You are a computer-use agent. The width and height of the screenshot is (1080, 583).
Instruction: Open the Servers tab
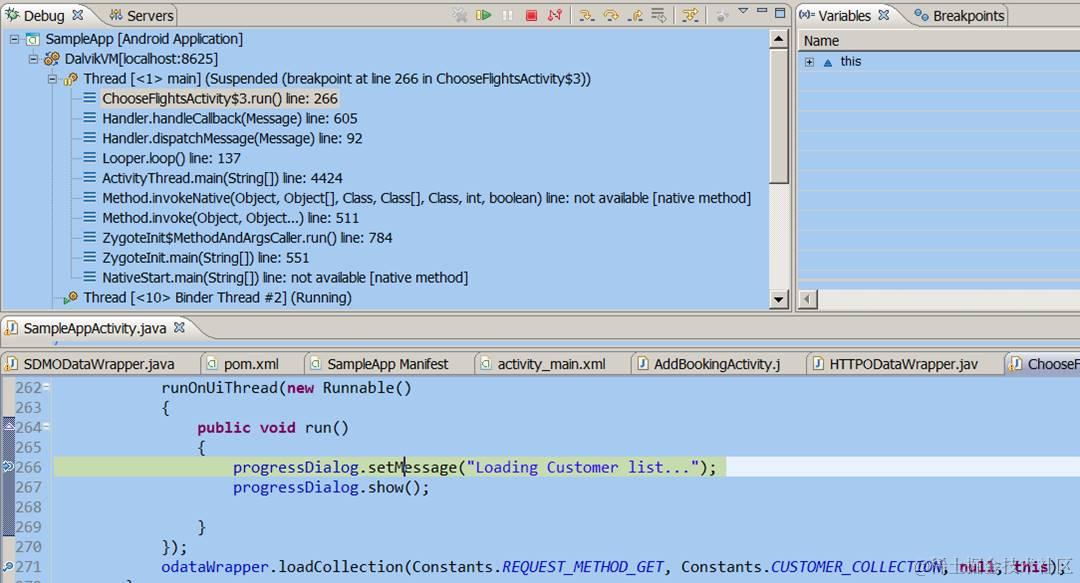142,15
